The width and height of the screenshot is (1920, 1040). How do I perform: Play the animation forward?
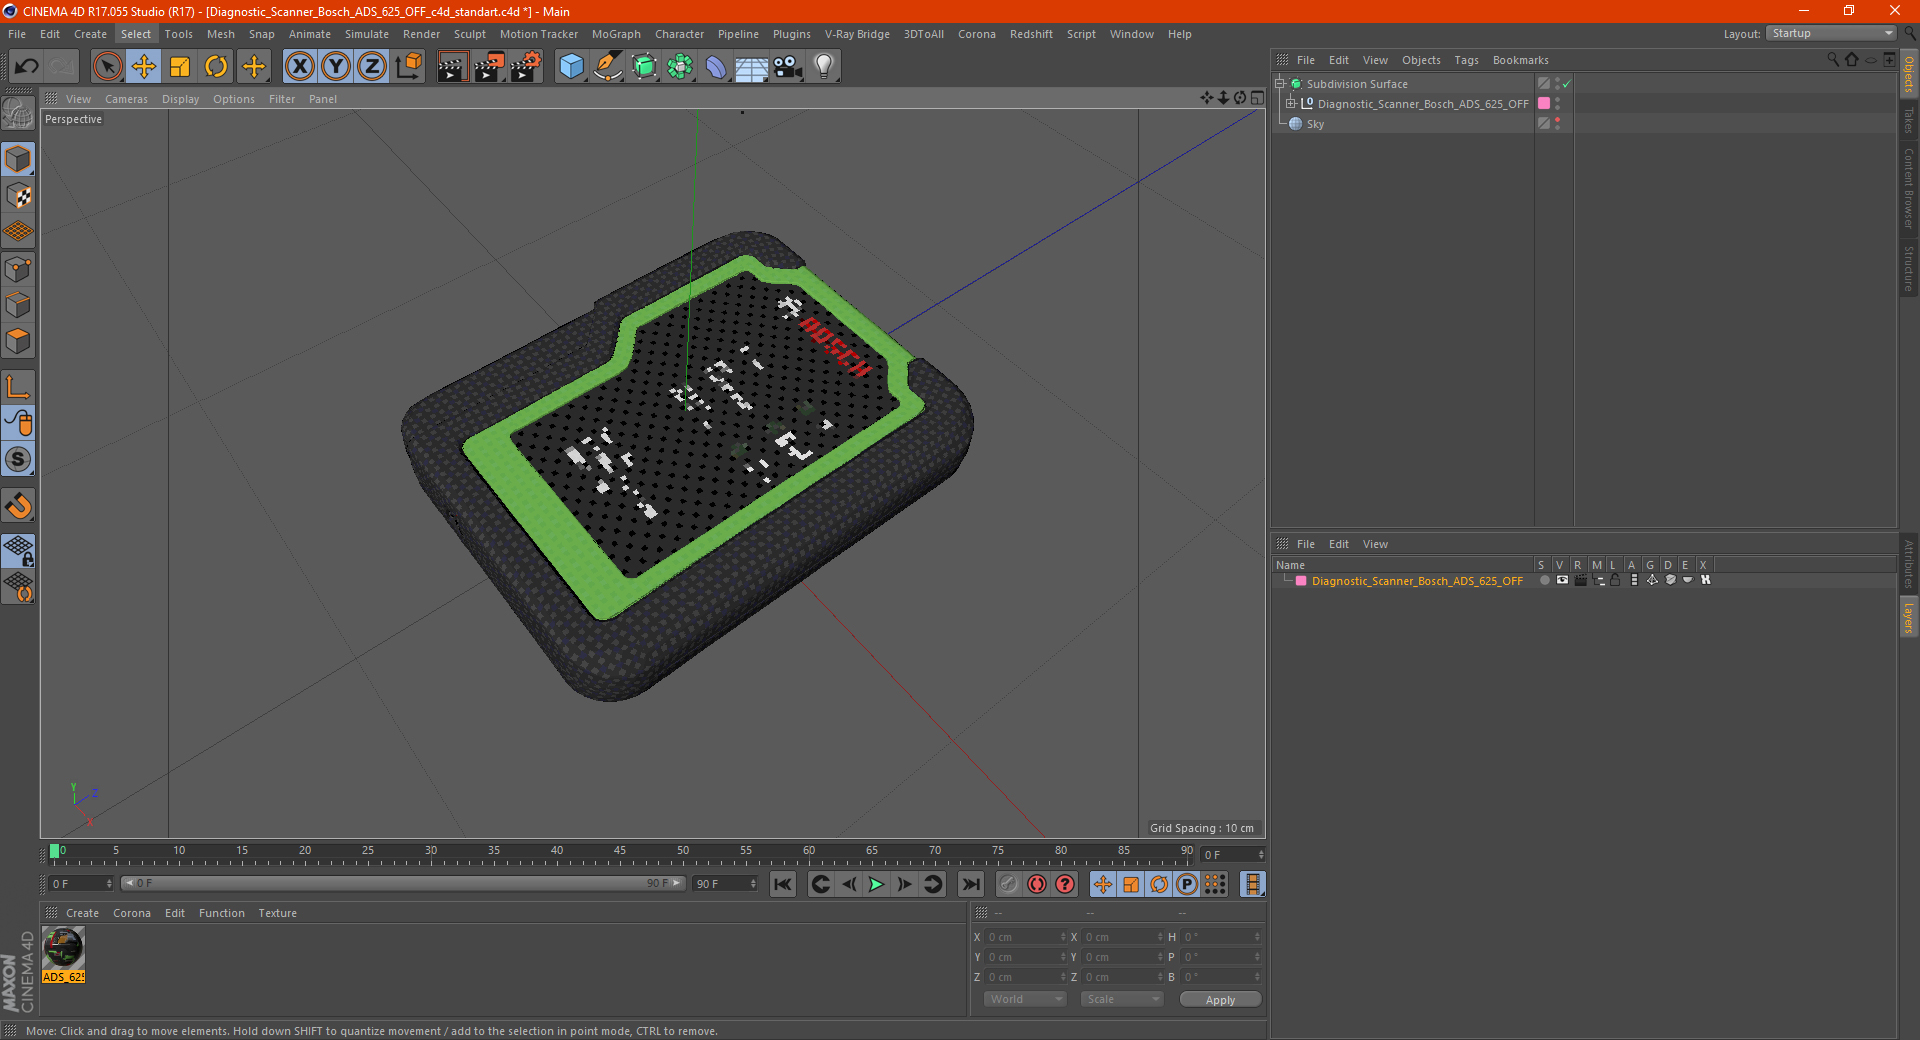(876, 884)
